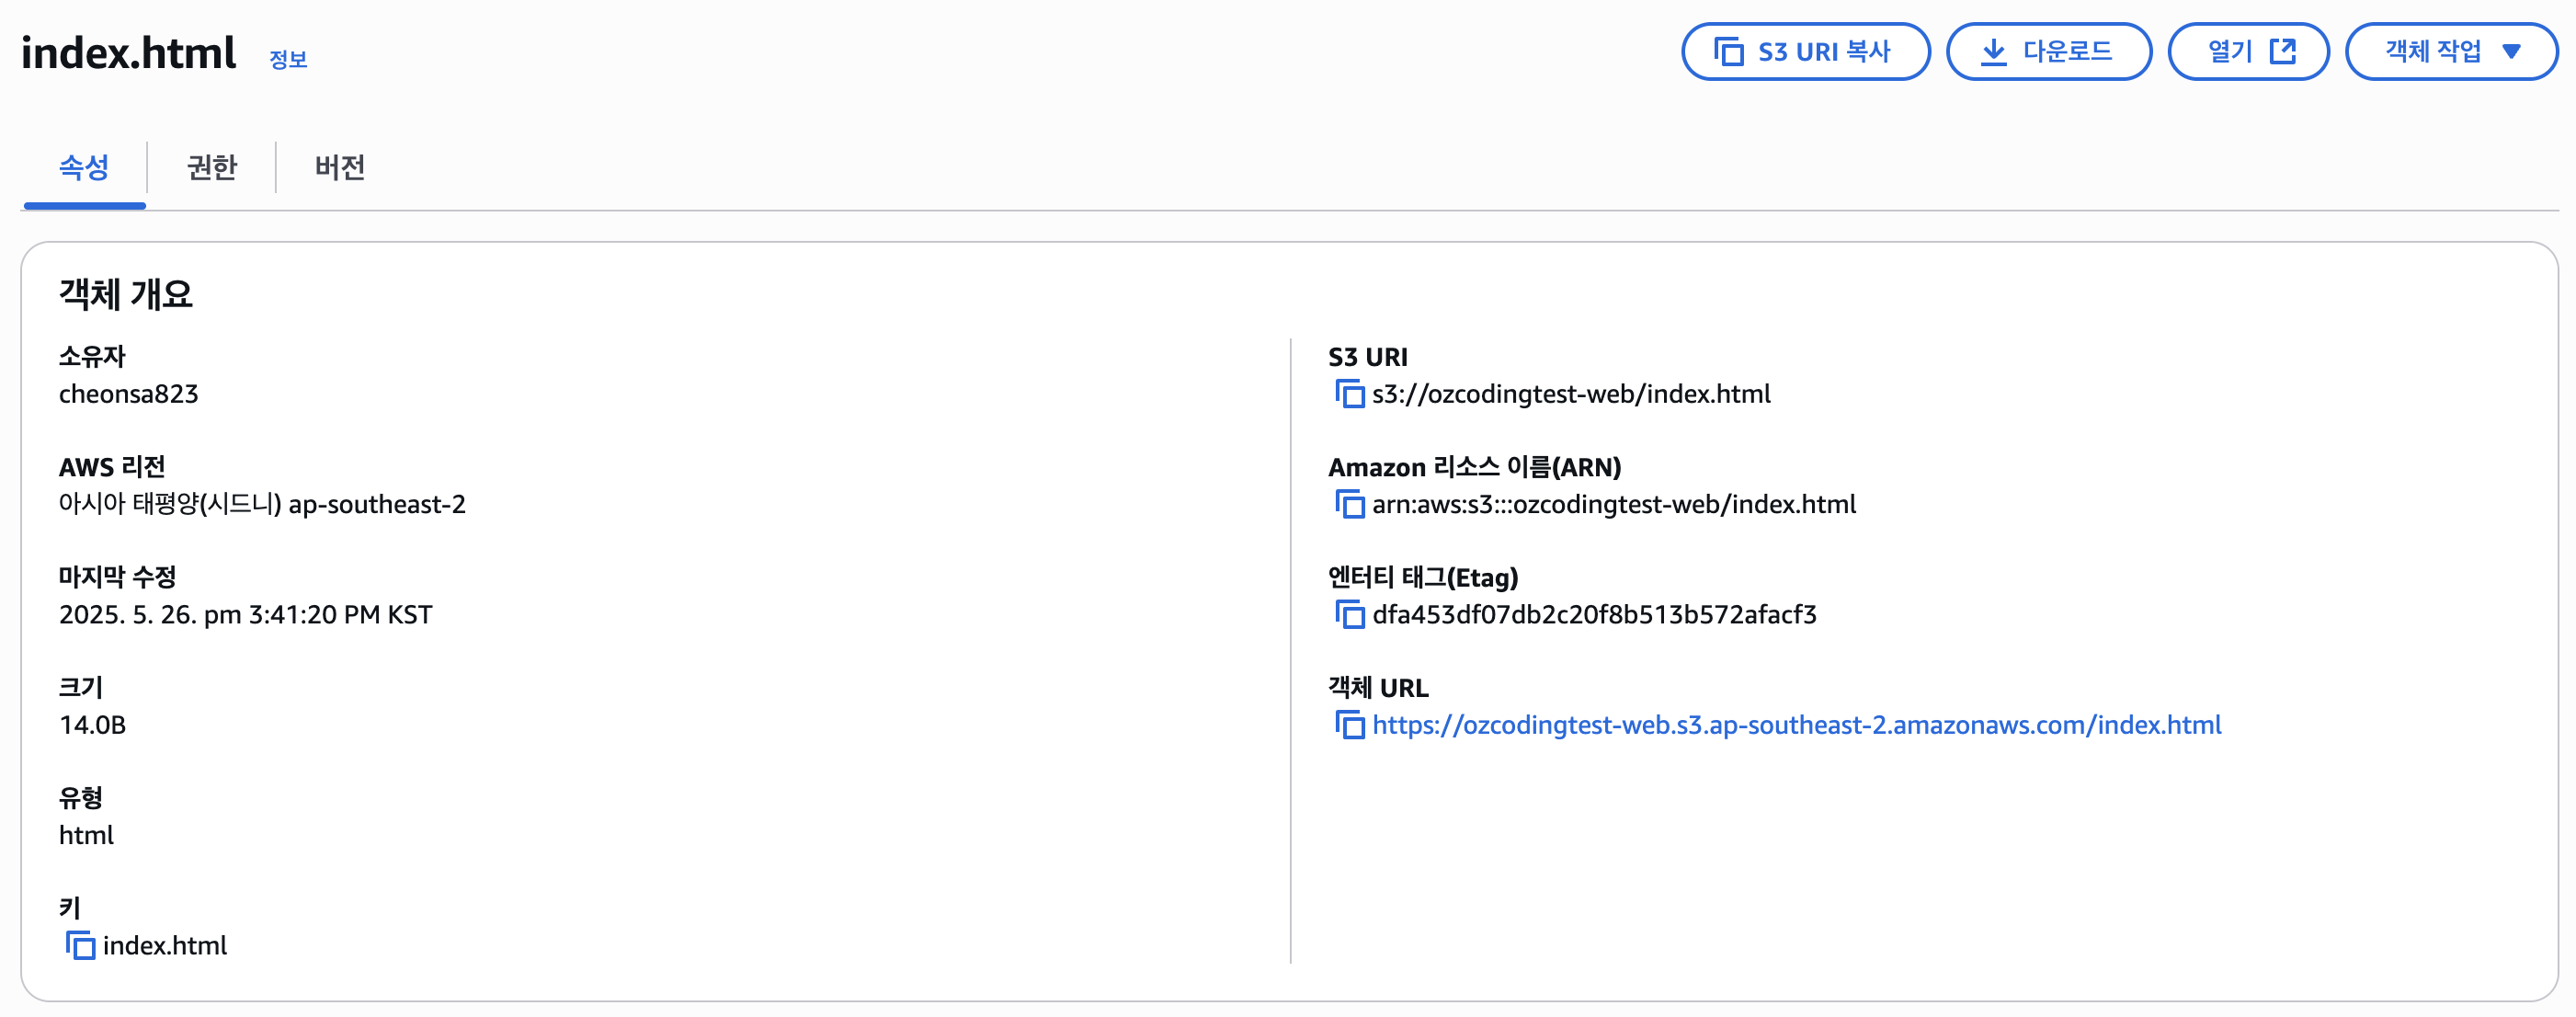Click the Etag hash value text
This screenshot has width=2576, height=1017.
point(1594,614)
